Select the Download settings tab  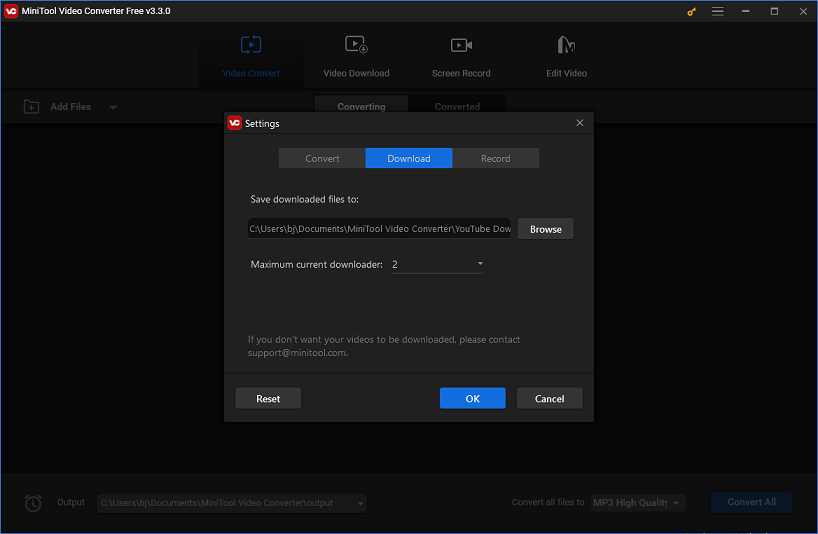coord(408,159)
